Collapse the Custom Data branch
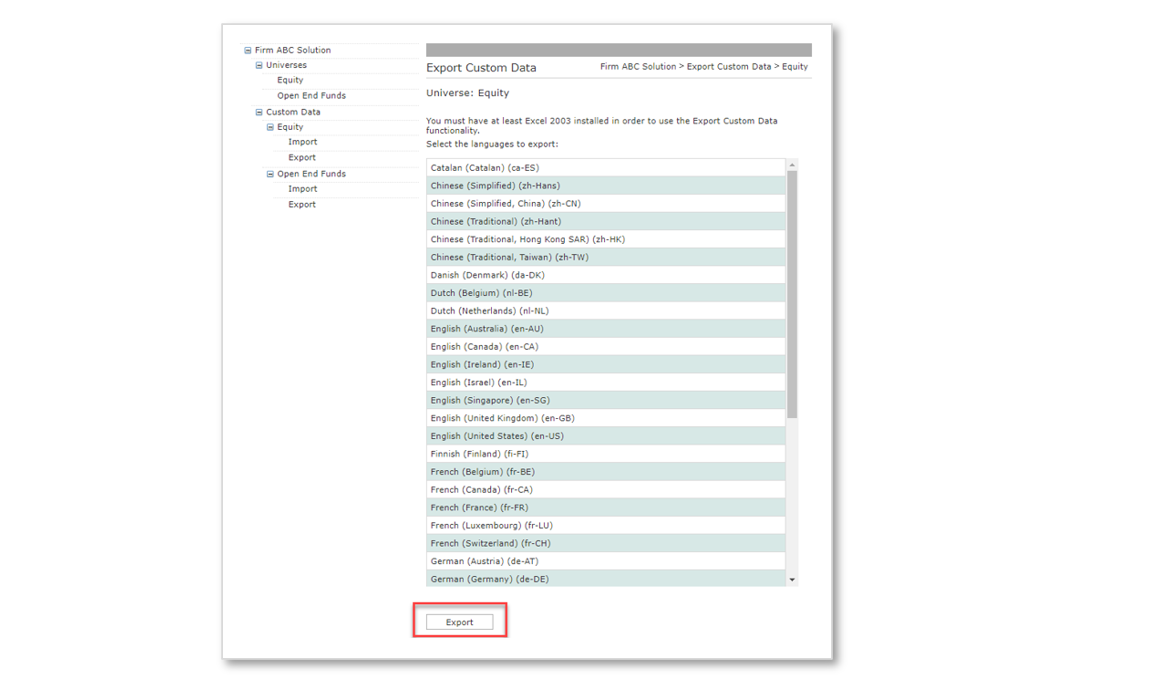This screenshot has width=1157, height=700. [x=258, y=111]
